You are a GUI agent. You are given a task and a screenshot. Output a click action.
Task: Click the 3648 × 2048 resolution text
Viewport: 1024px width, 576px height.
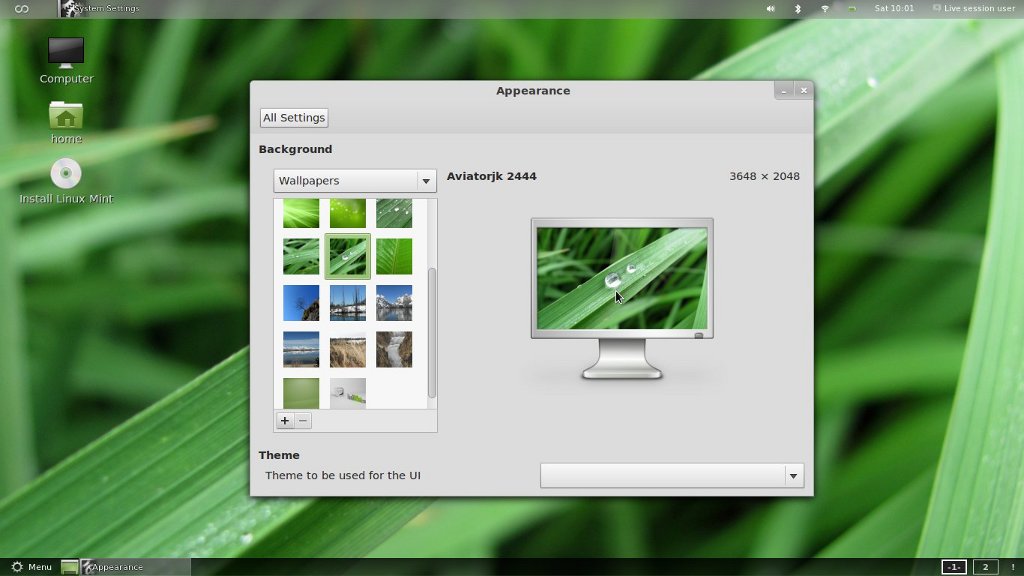(x=764, y=176)
